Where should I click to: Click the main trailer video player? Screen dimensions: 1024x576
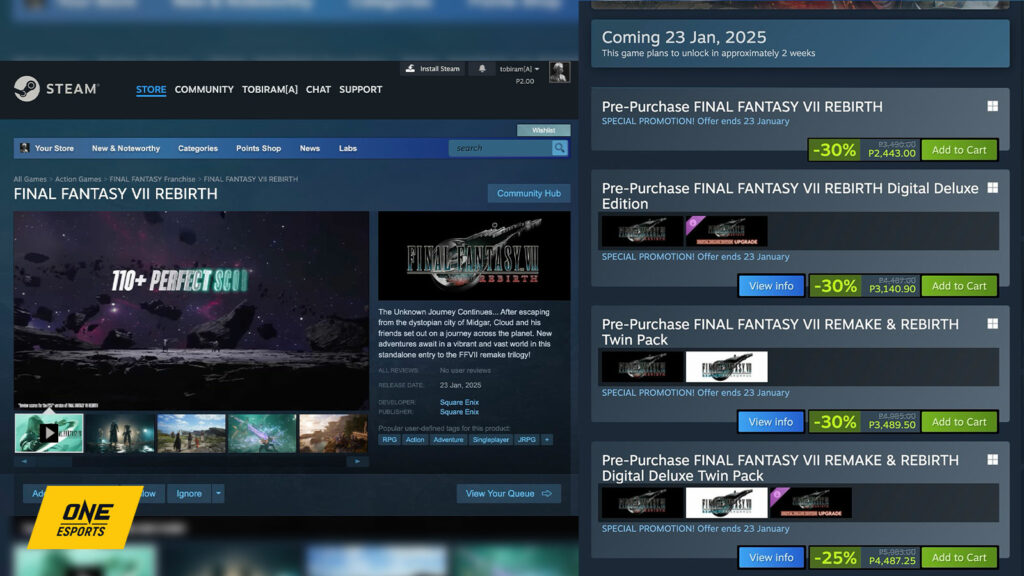191,310
